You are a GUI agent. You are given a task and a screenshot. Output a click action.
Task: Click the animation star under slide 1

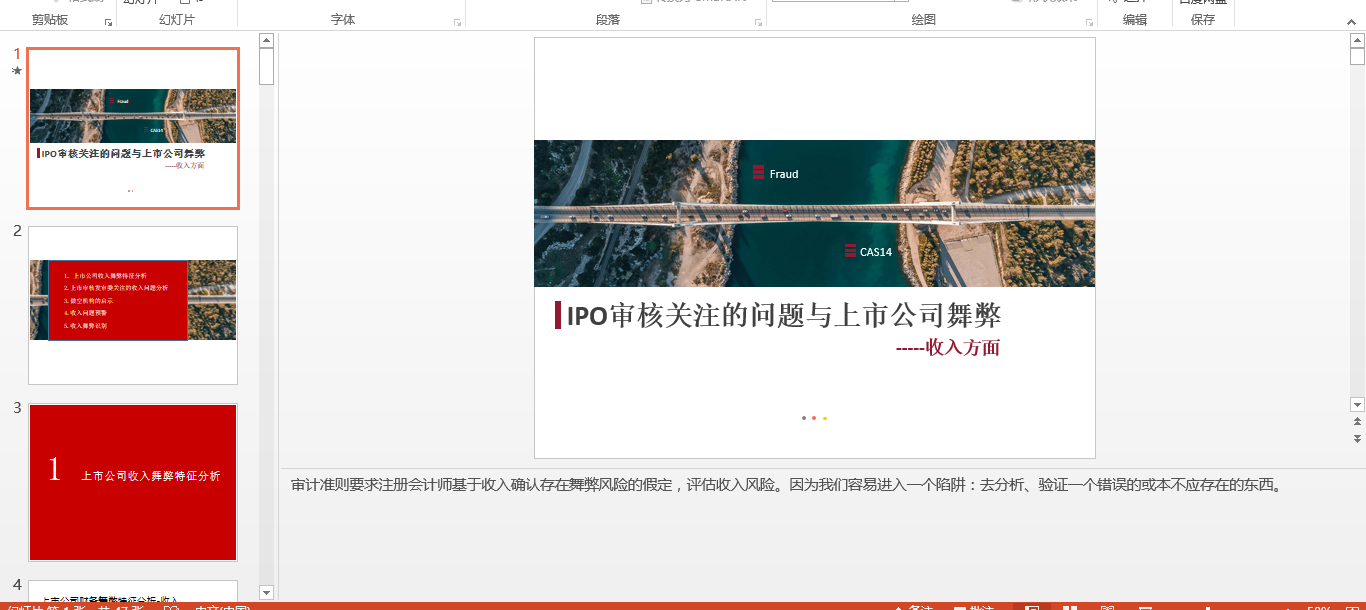click(16, 71)
